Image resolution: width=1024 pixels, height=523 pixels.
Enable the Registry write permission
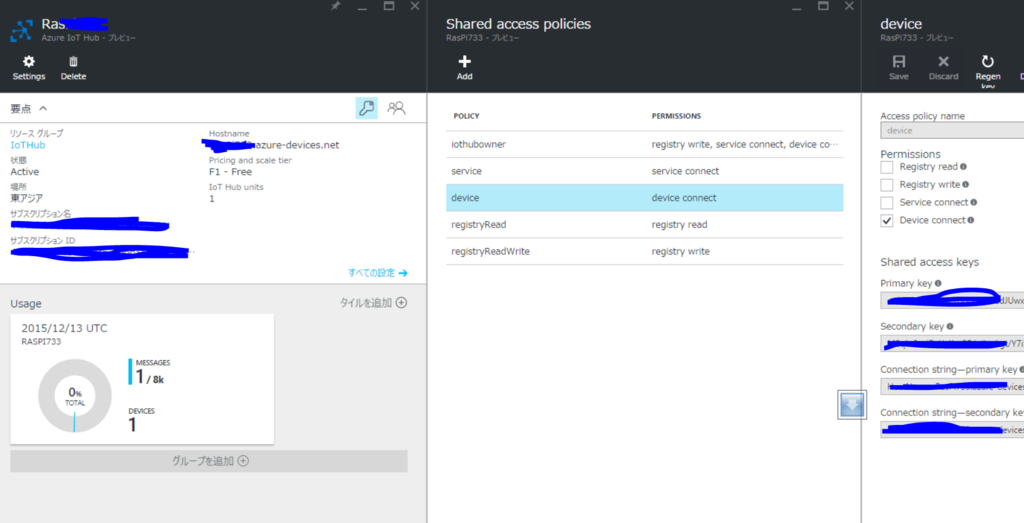click(886, 185)
